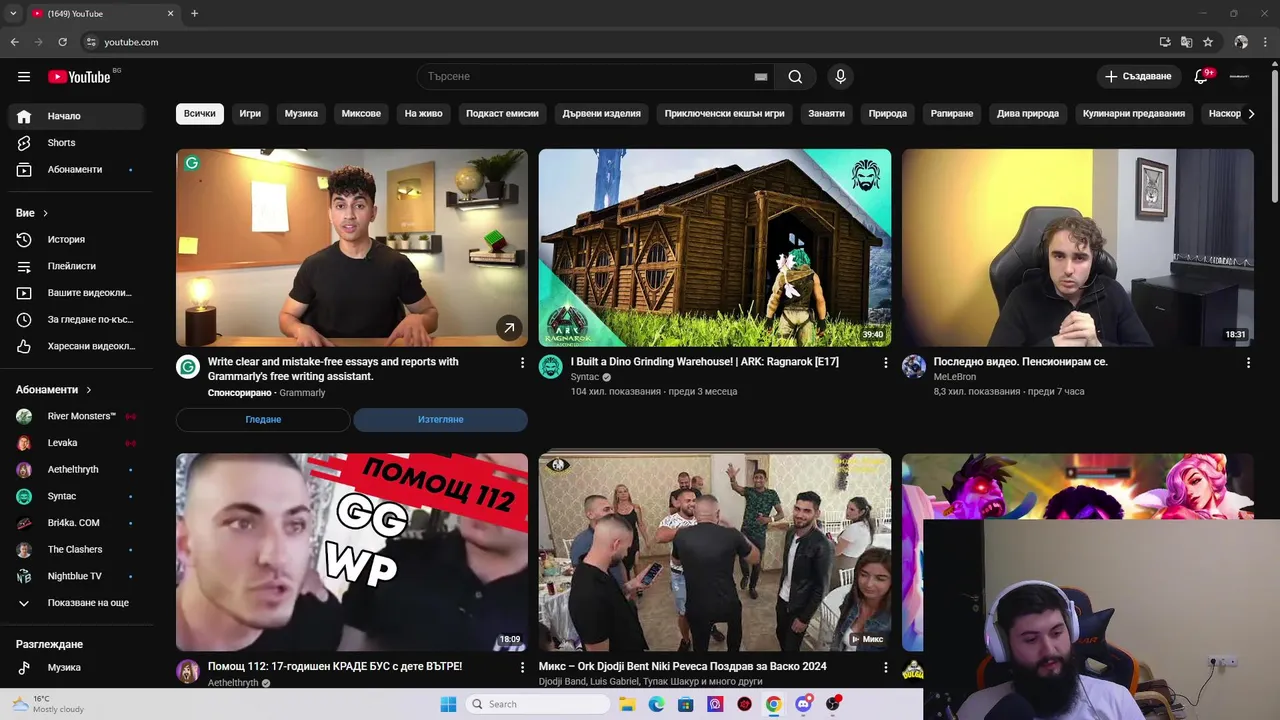The height and width of the screenshot is (720, 1280).
Task: Open notifications bell
Action: (1201, 76)
